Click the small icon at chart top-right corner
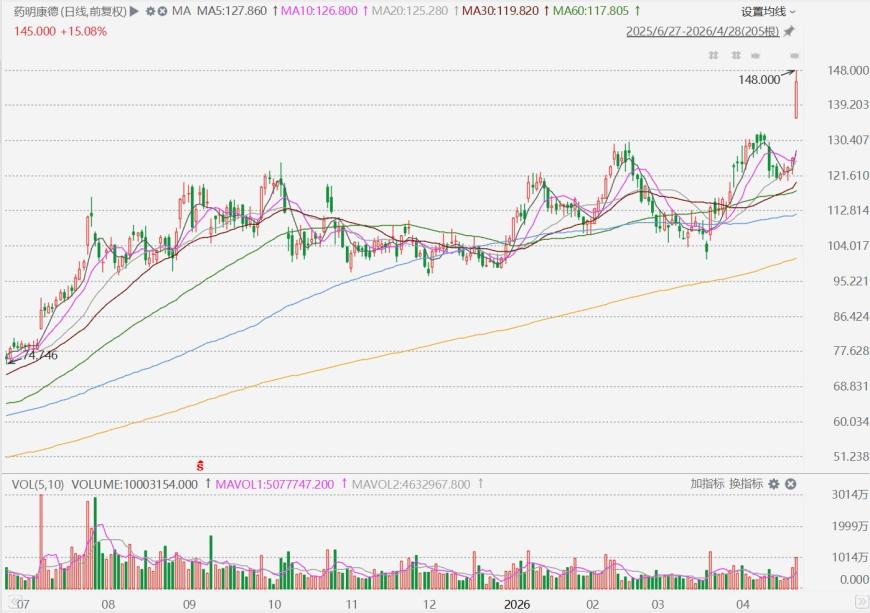 (x=795, y=54)
